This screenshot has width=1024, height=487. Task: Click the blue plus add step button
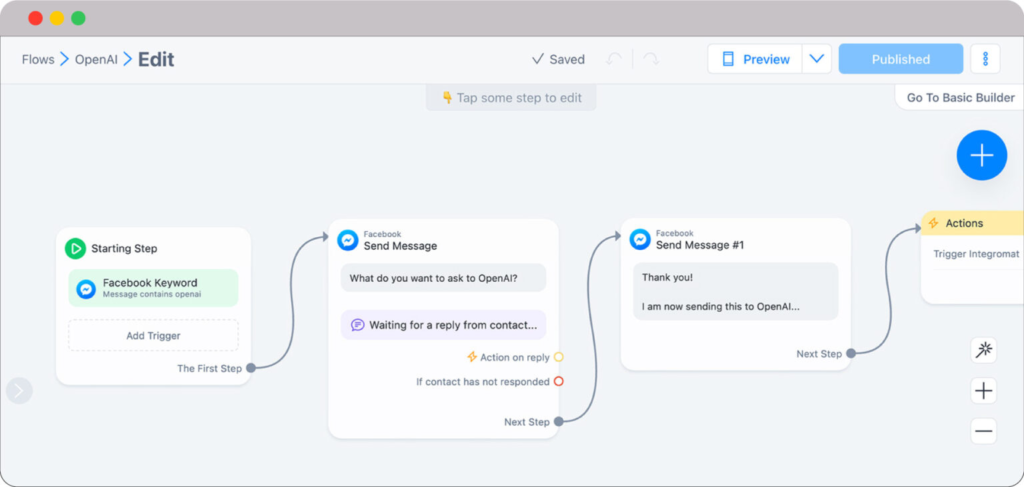tap(982, 155)
